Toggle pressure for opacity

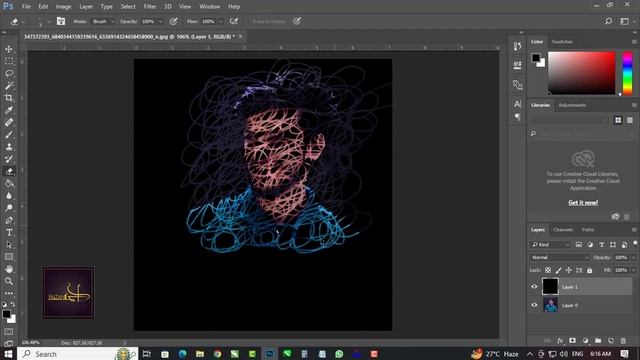173,21
